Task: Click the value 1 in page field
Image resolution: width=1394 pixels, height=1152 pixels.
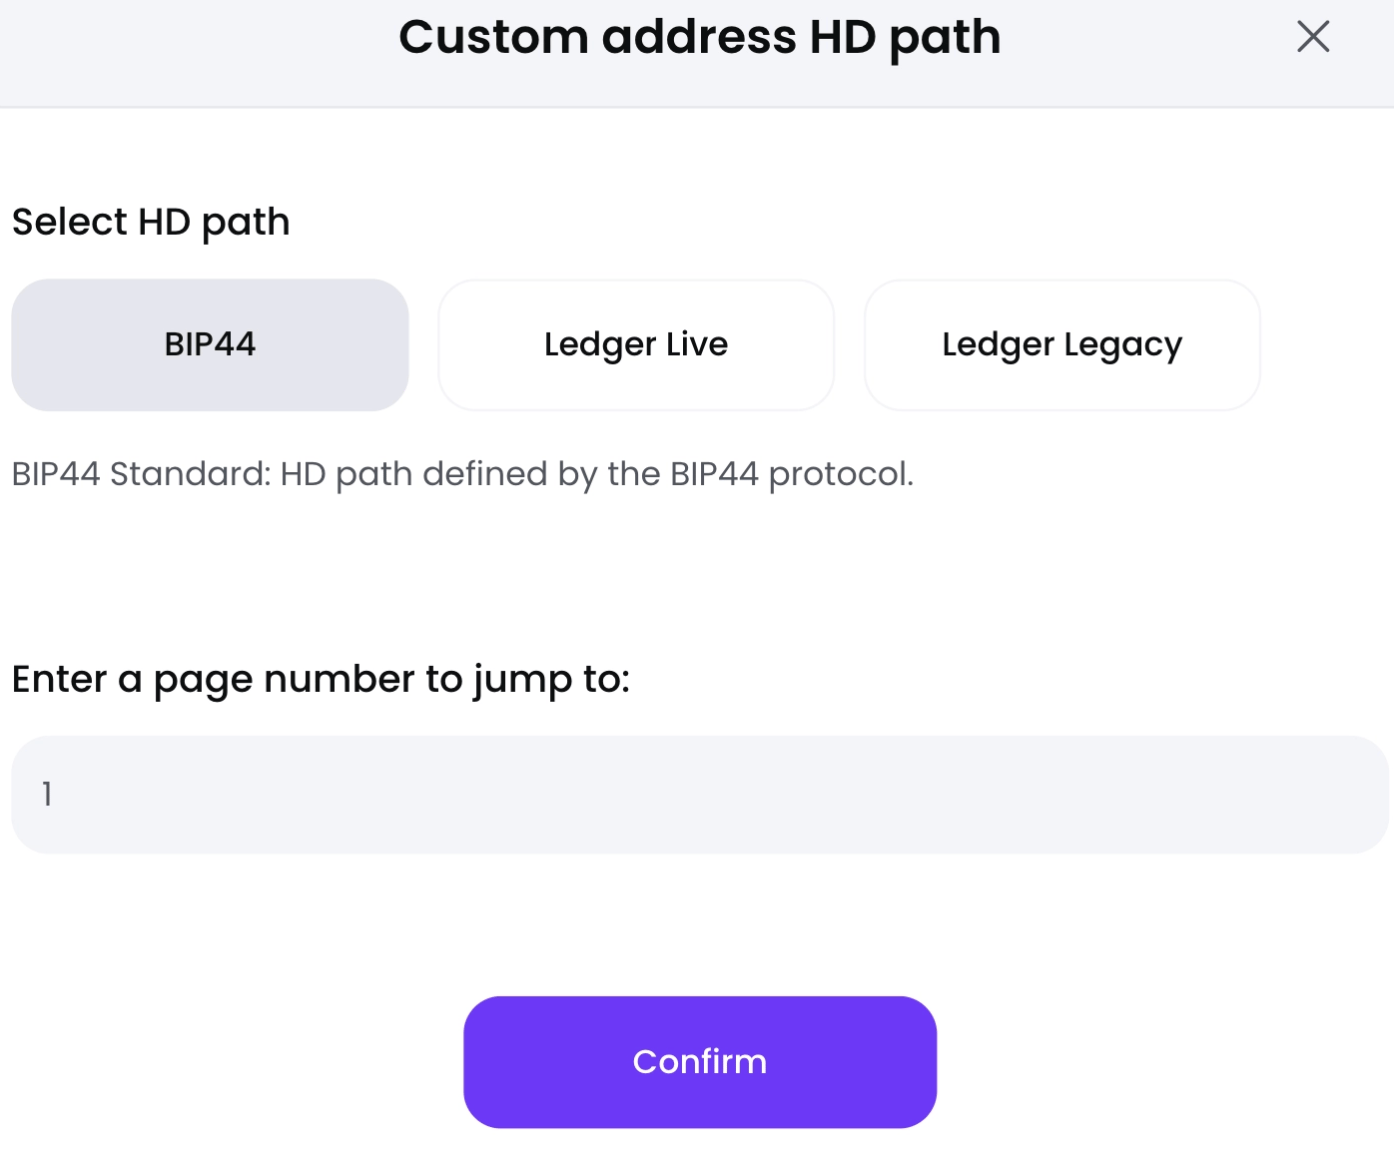Action: pos(47,794)
